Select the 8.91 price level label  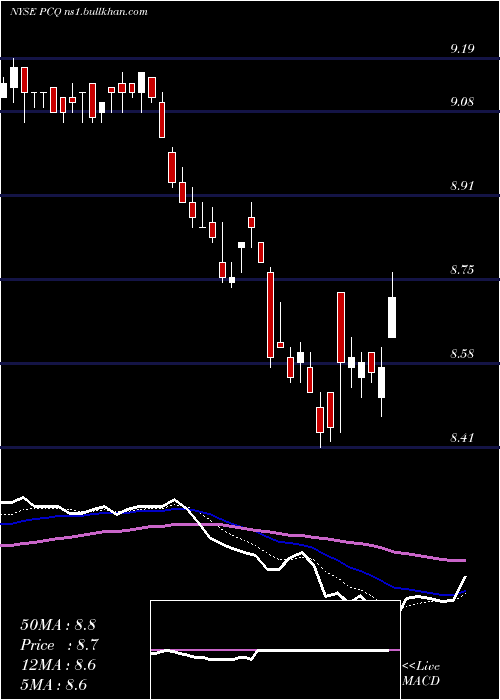pyautogui.click(x=461, y=186)
